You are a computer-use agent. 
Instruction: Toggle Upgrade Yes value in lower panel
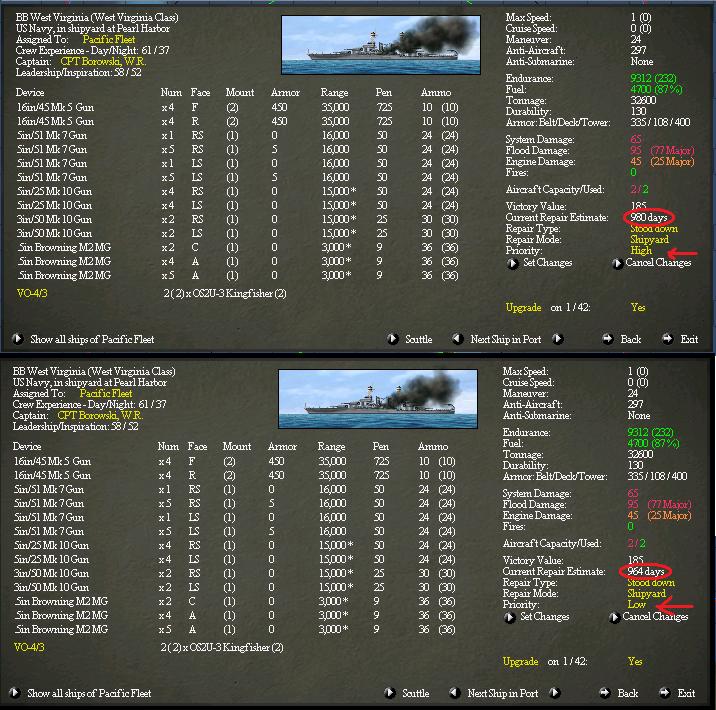coord(635,661)
